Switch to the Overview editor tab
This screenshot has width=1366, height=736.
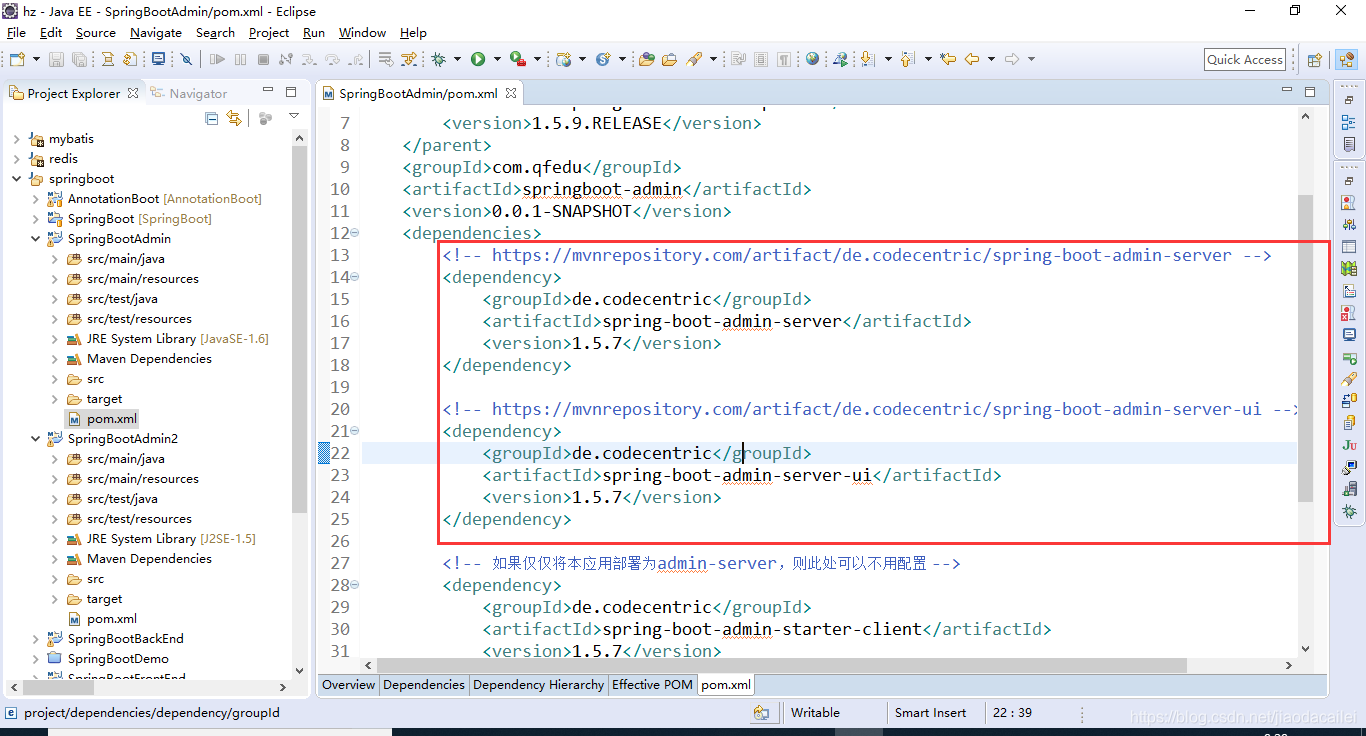pos(348,685)
